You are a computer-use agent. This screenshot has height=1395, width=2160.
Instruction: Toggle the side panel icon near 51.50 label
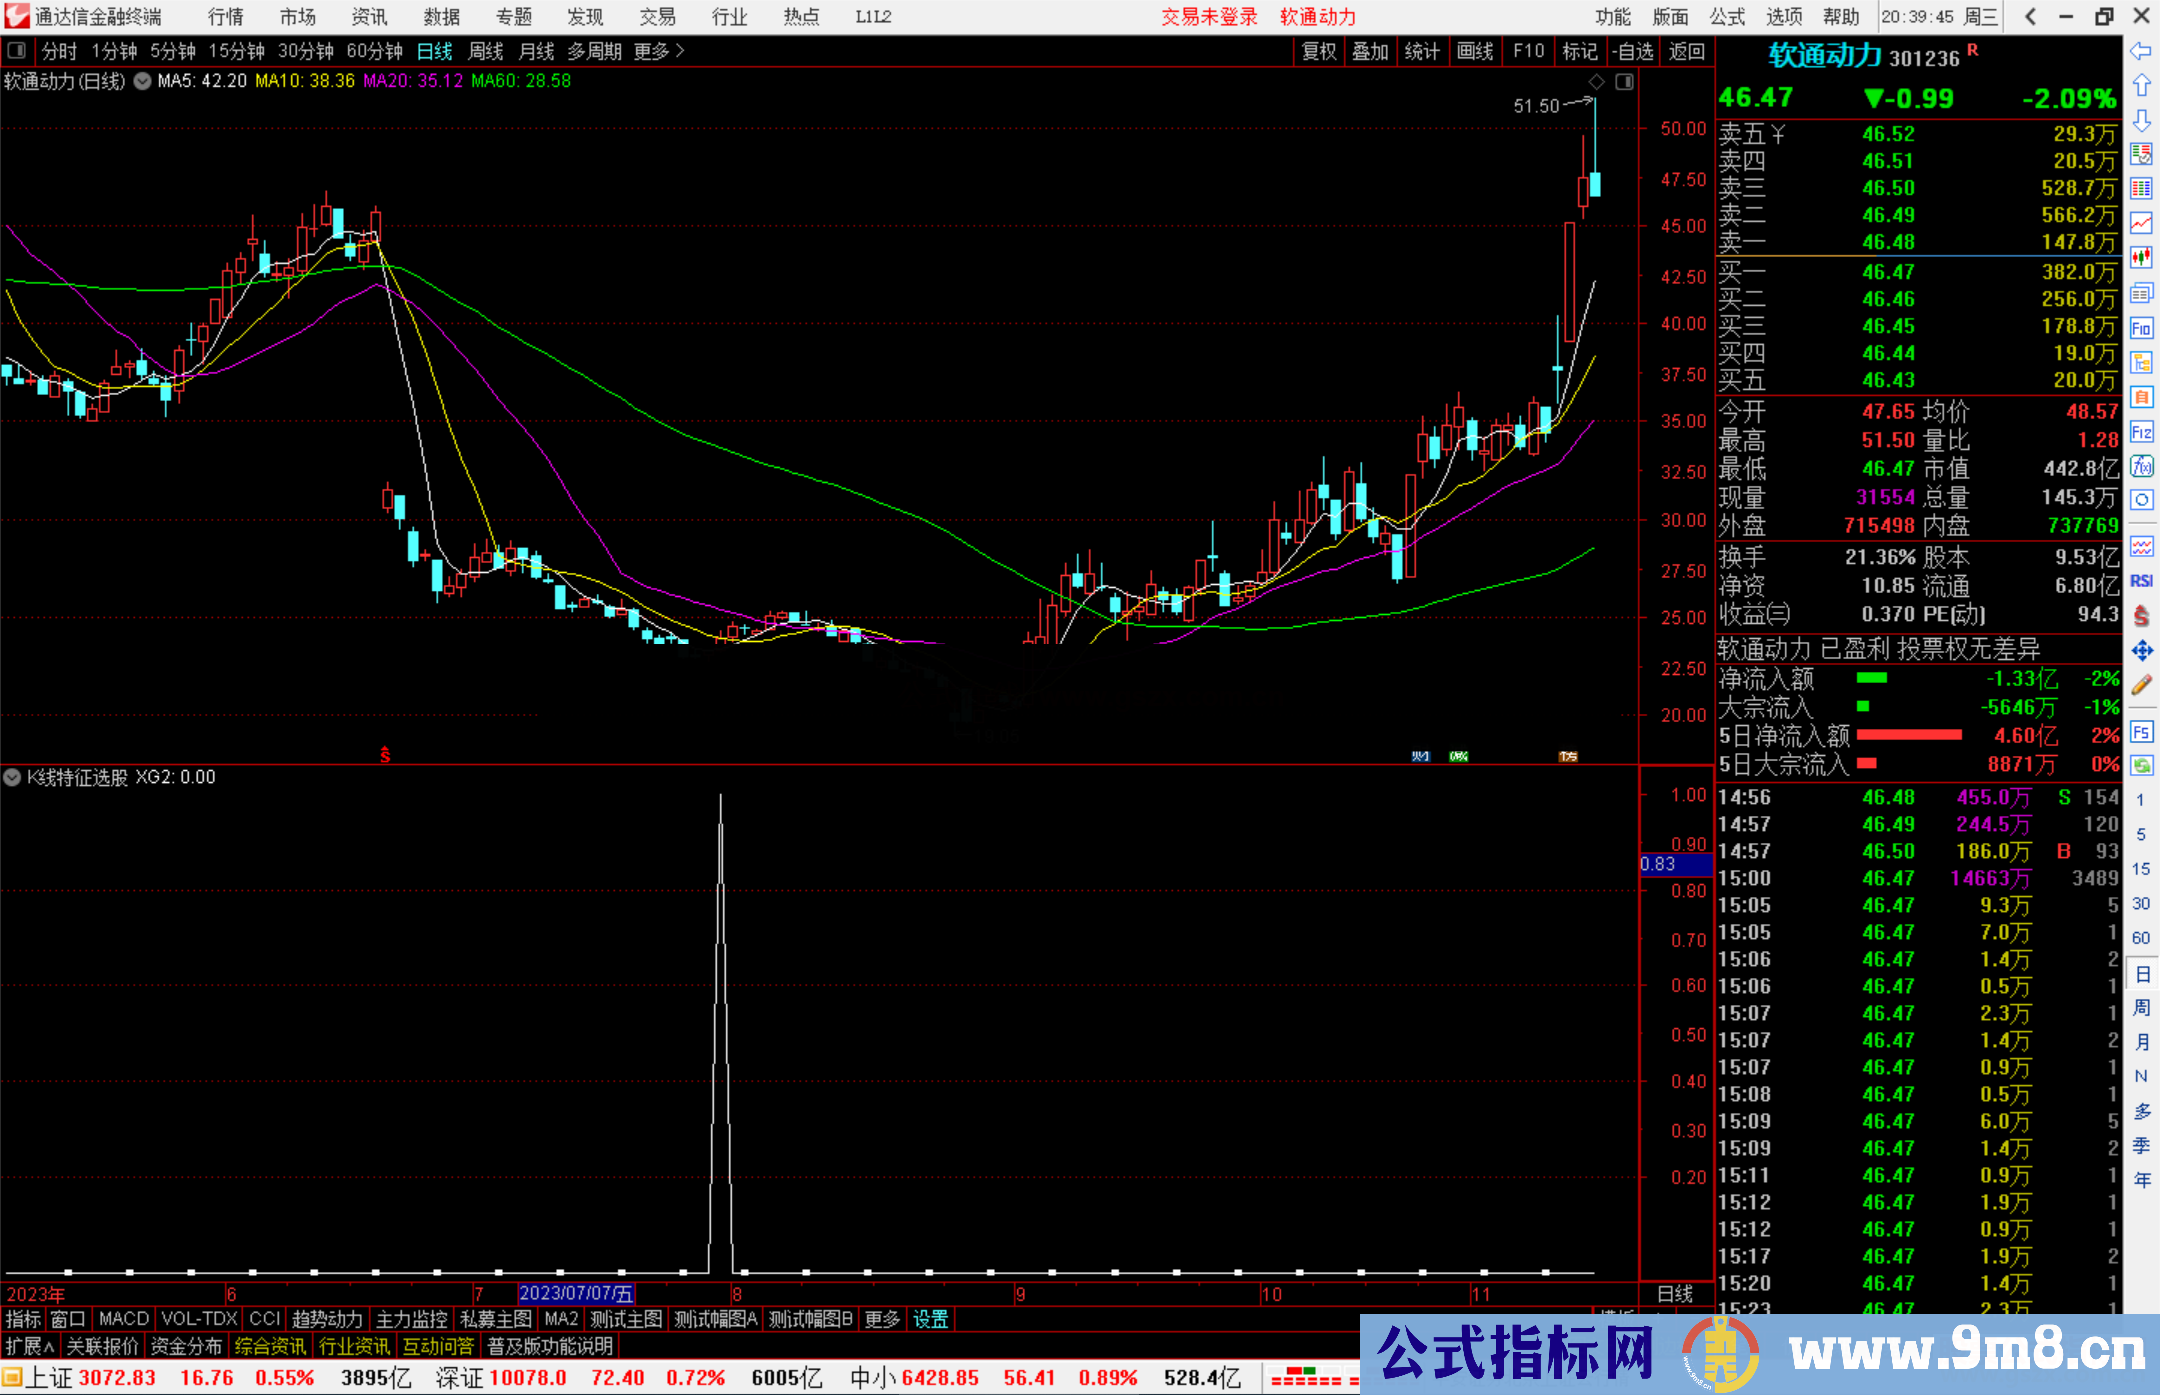point(1624,82)
